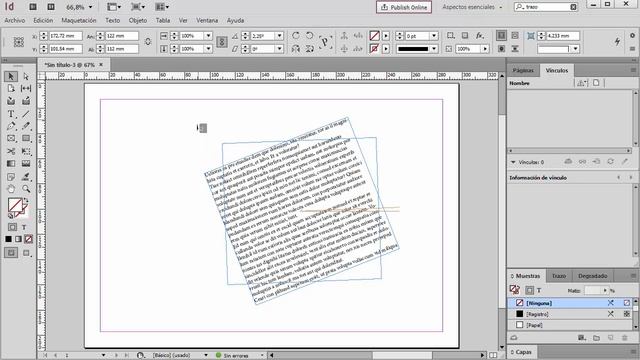Select the Page tool

tap(11, 88)
